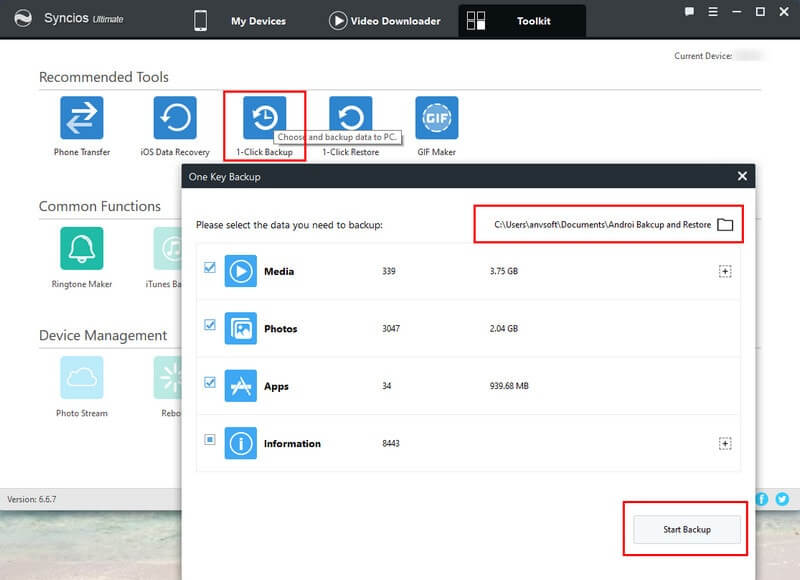
Task: Open the hamburger menu in title bar
Action: (713, 12)
